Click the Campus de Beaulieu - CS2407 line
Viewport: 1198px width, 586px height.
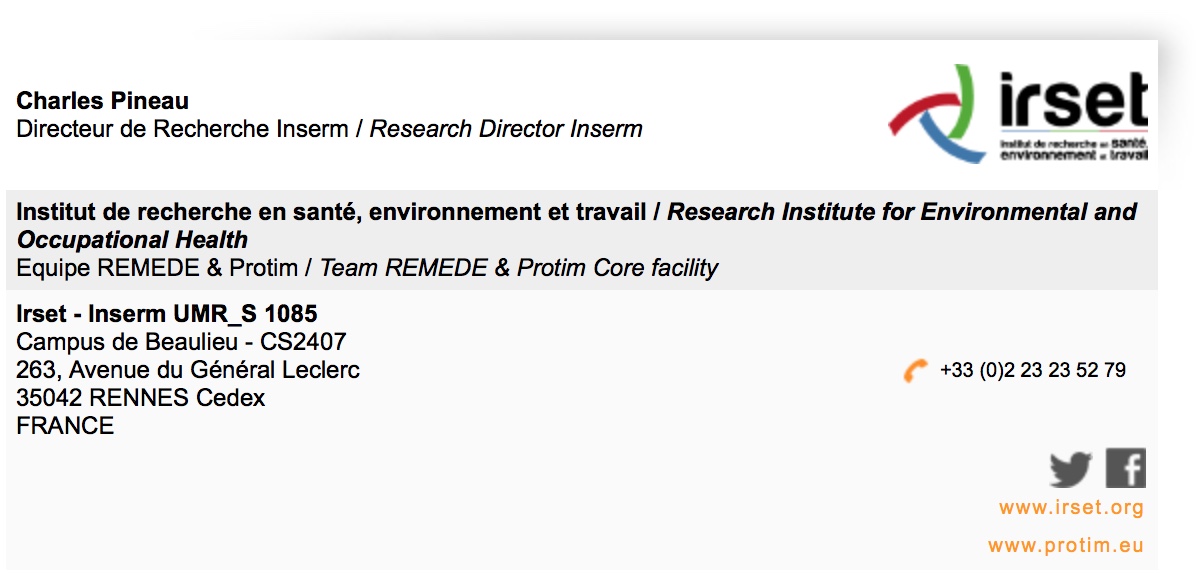[181, 343]
